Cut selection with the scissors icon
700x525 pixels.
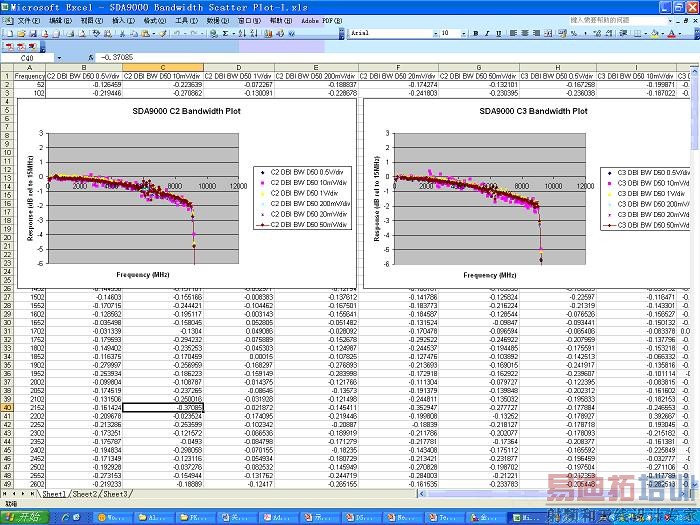[122, 33]
